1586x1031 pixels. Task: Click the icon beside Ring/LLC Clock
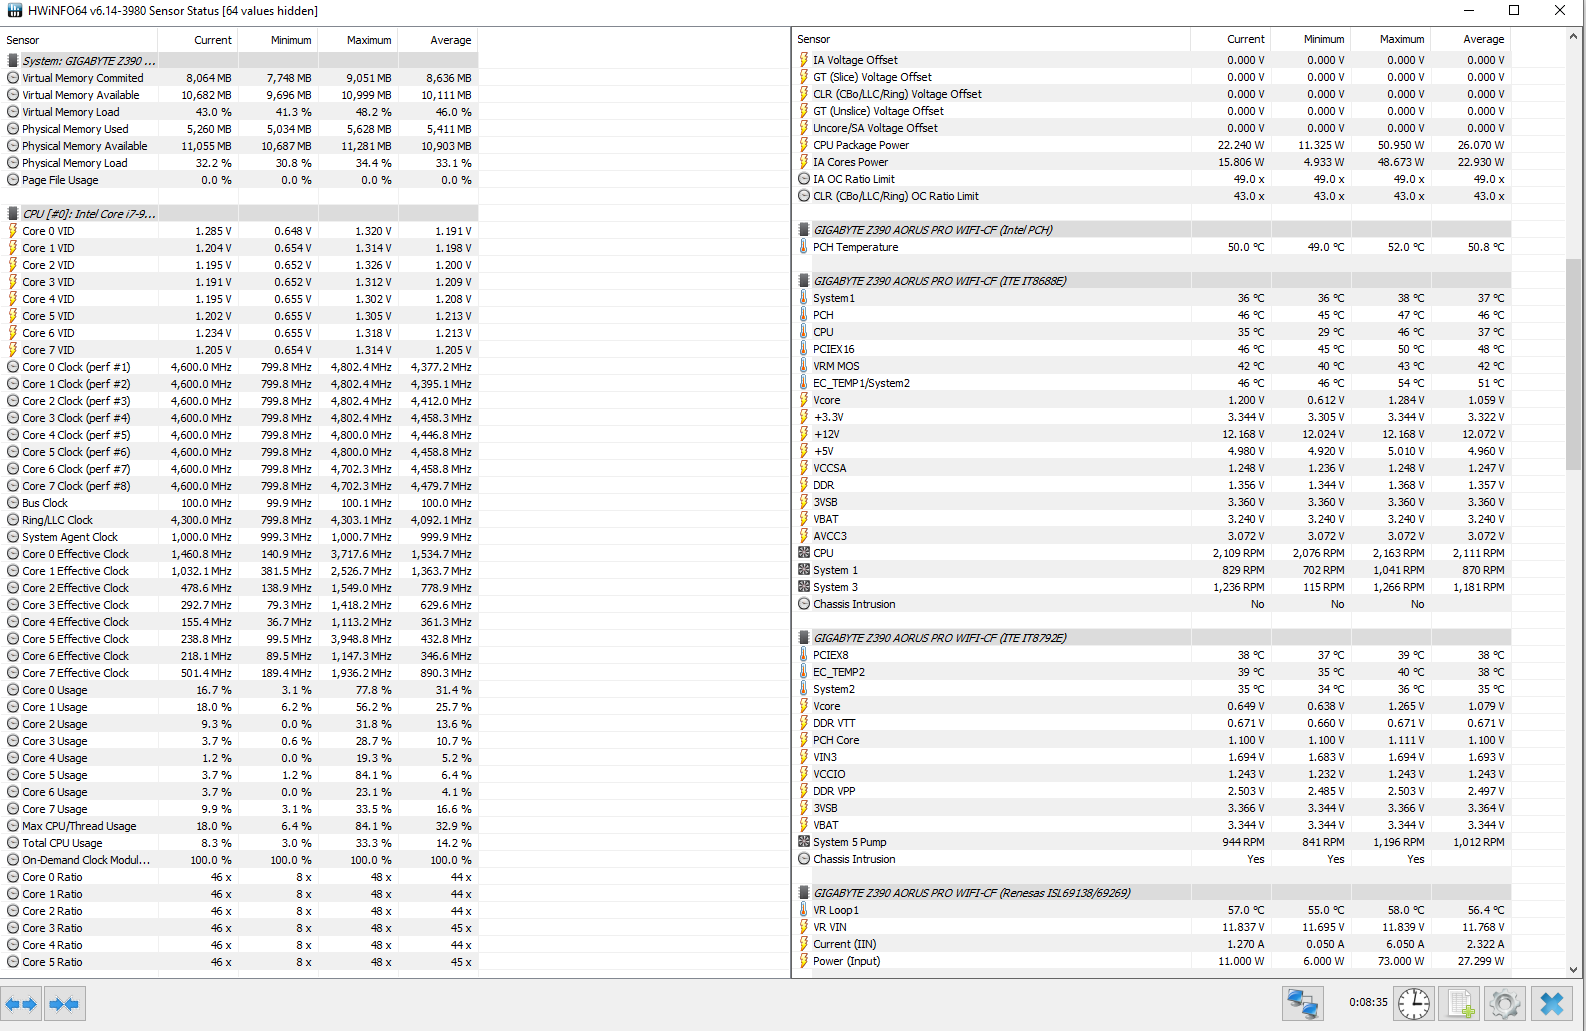(x=13, y=520)
